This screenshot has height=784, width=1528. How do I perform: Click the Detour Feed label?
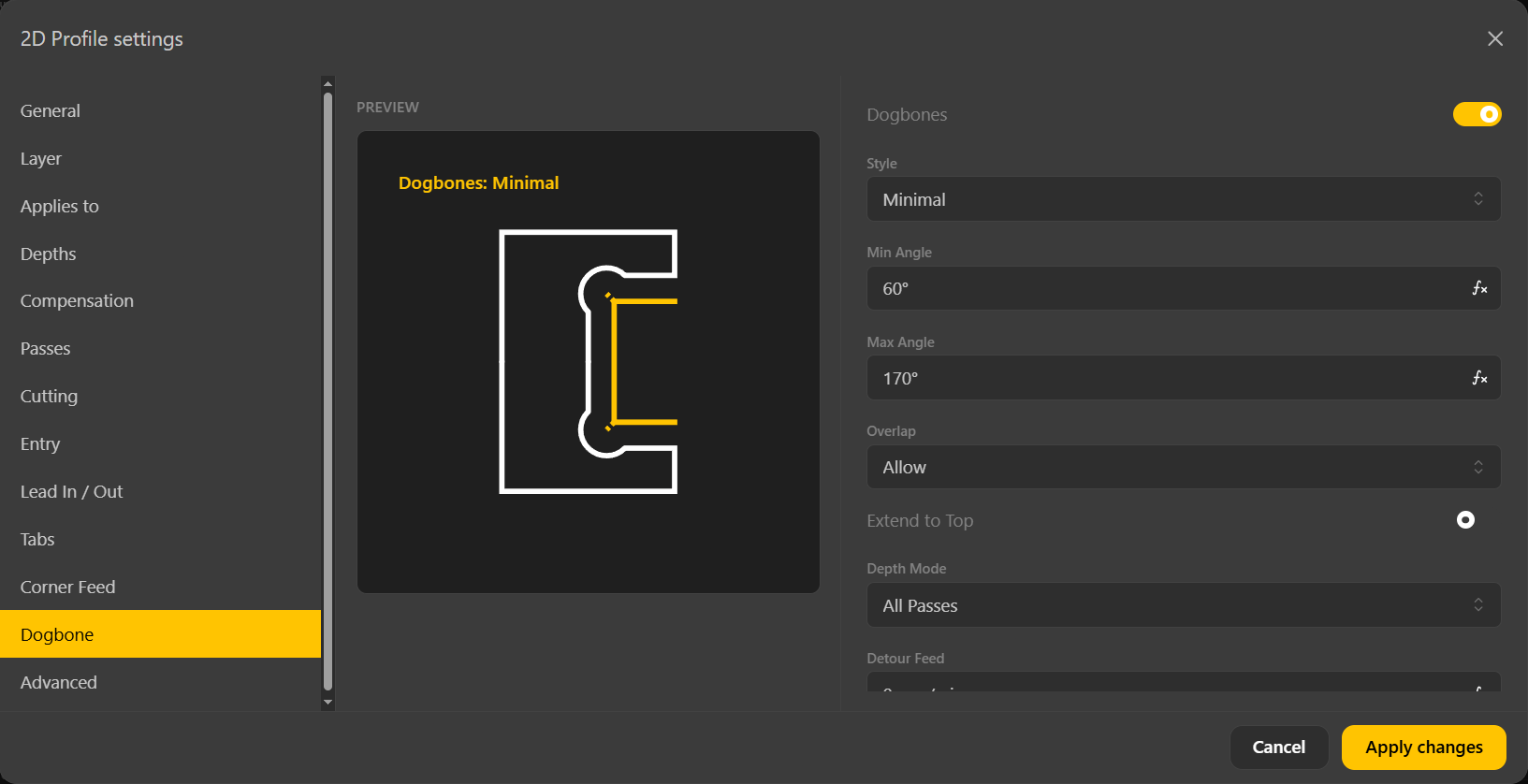pyautogui.click(x=905, y=658)
